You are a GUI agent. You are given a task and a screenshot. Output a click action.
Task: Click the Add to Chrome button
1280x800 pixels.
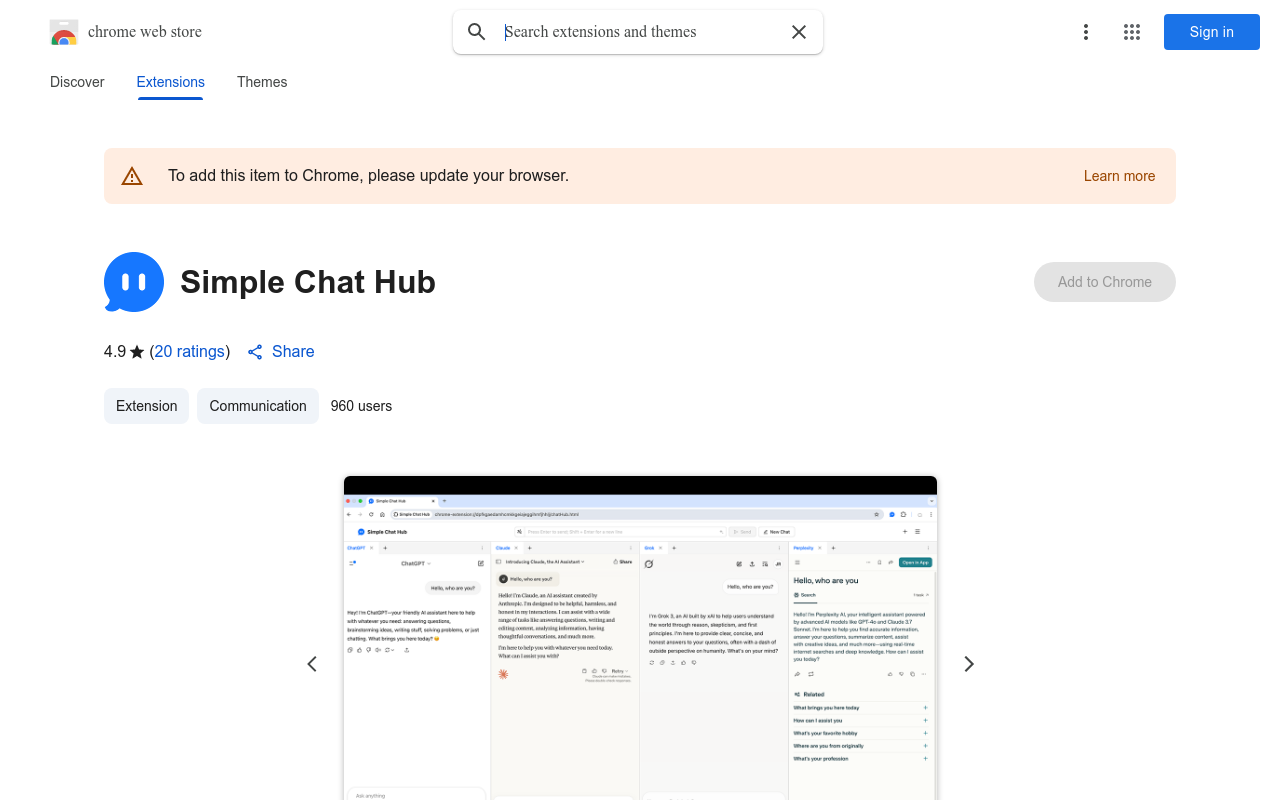coord(1105,282)
